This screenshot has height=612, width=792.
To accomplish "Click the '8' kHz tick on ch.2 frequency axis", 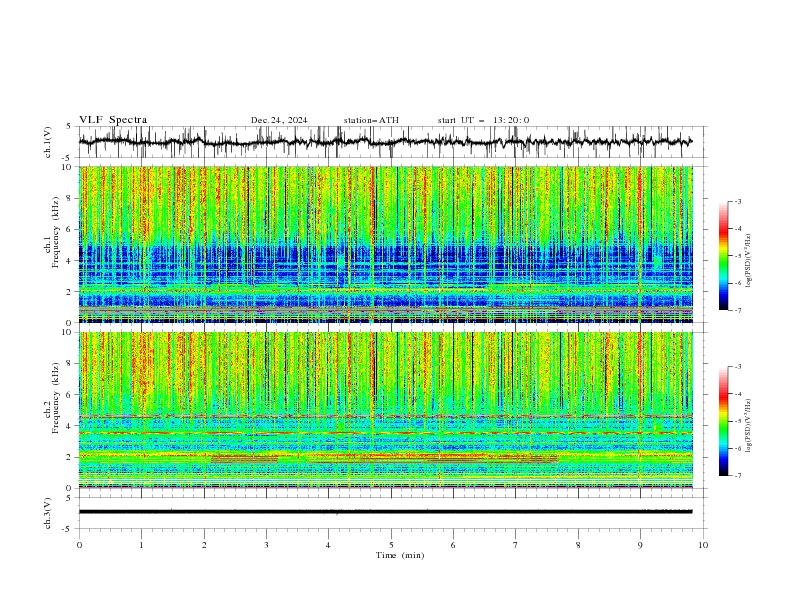I will pyautogui.click(x=71, y=364).
